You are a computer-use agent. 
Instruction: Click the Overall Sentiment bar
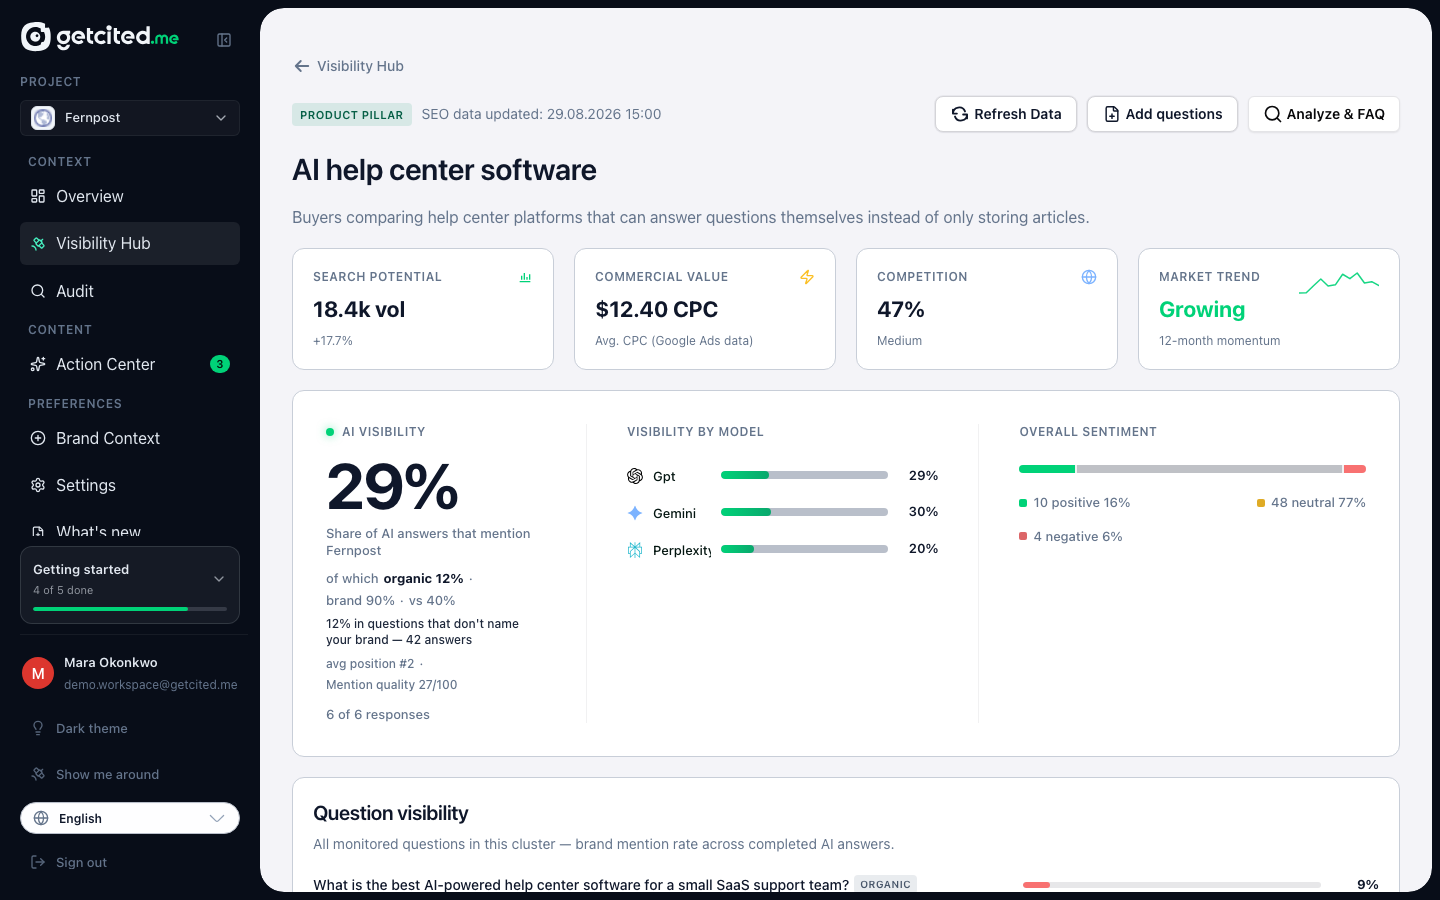(1192, 469)
